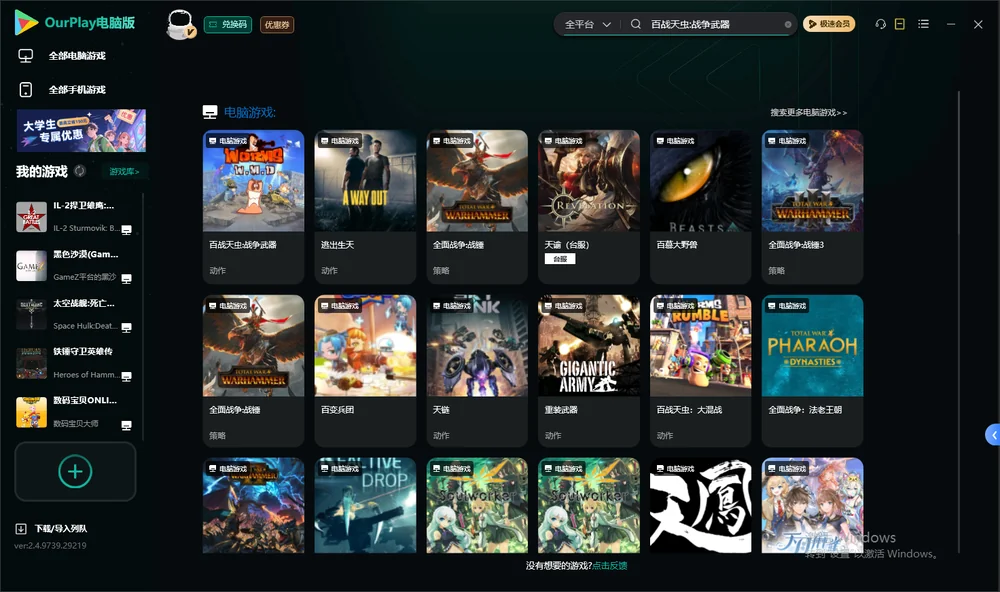
Task: Click the 极速会员 membership button
Action: tap(829, 24)
